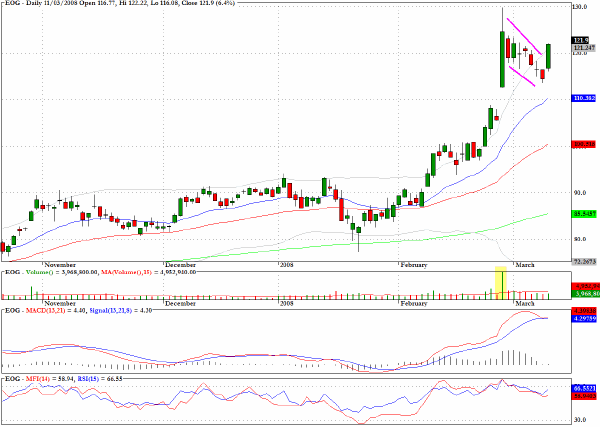Screen dimensions: 600x427
Task: Select the red 4,952,94 volume average tag
Action: coord(585,286)
